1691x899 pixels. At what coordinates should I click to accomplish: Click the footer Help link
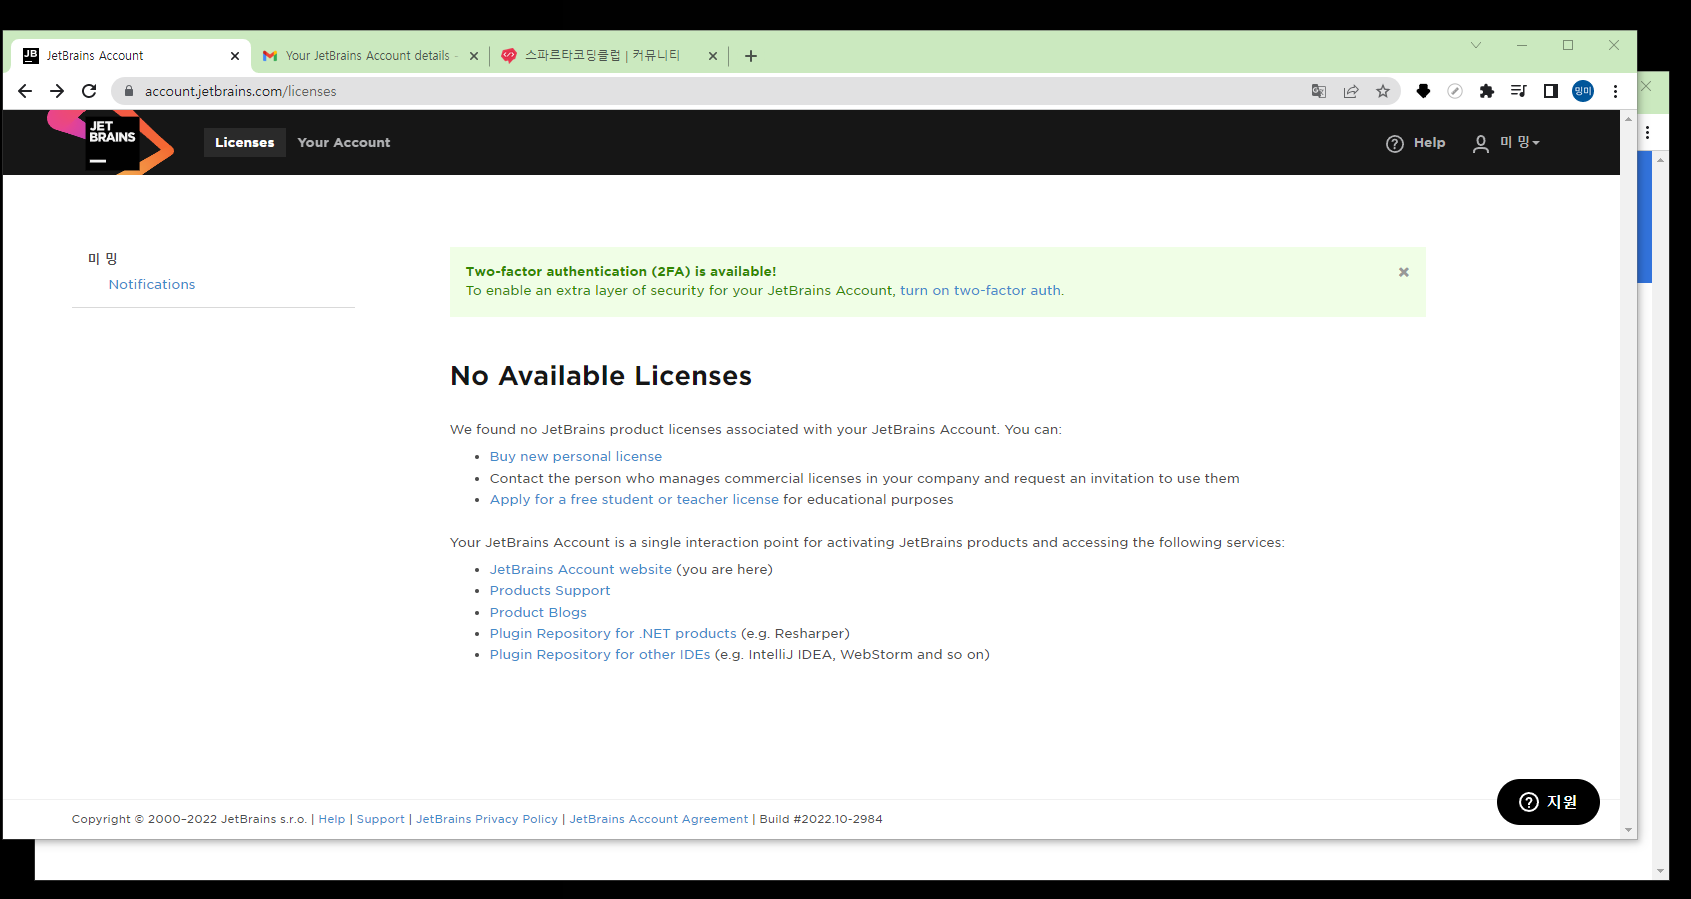(332, 819)
